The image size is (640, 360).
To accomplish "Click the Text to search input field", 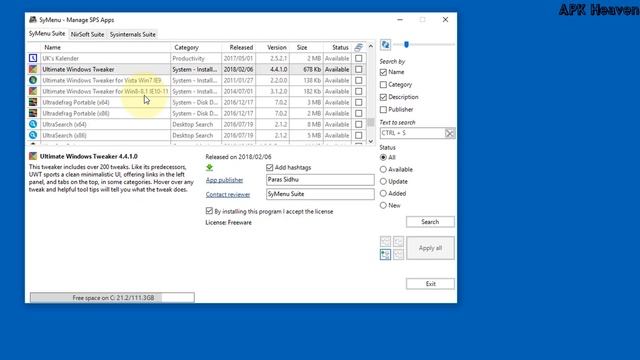I will coord(412,133).
